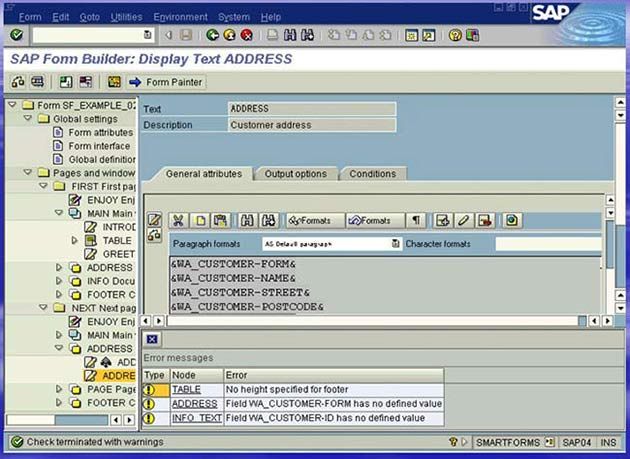Select the GREET text node in the tree
This screenshot has width=630, height=459.
[119, 254]
